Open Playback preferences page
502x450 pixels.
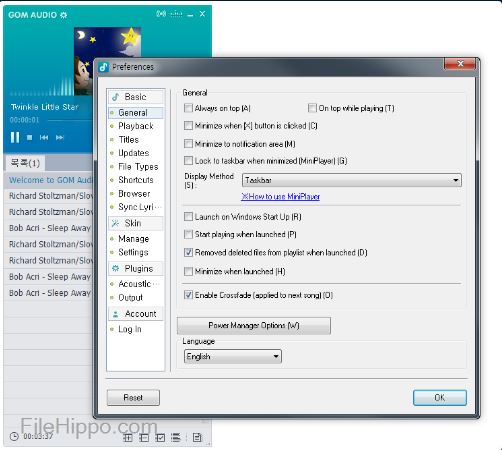[136, 126]
